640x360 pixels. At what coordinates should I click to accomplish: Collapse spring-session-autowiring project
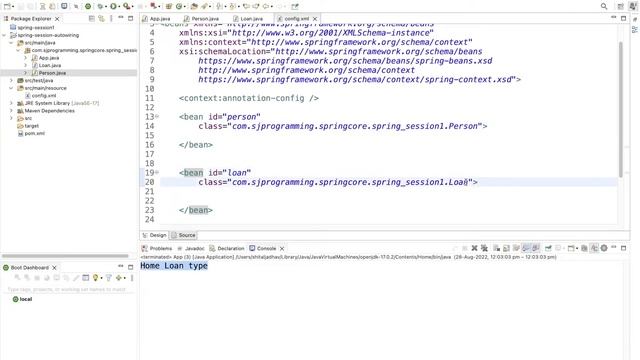coord(4,35)
